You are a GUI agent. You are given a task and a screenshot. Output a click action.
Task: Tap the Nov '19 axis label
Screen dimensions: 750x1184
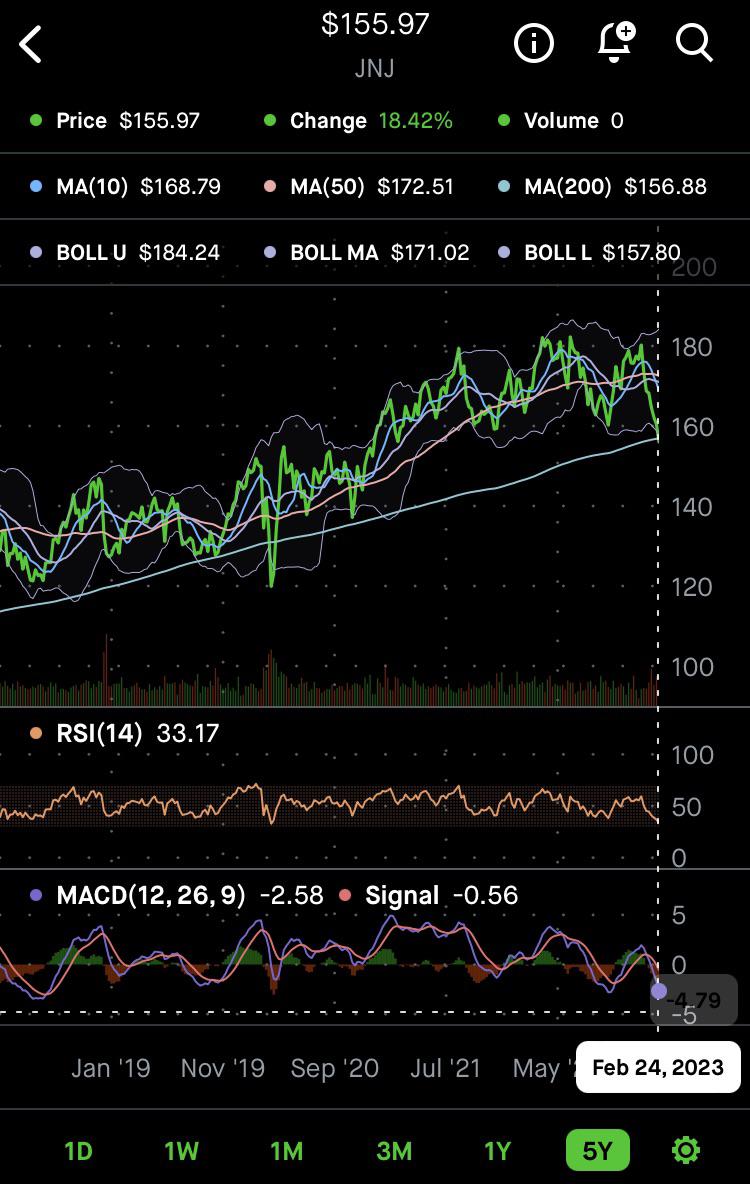[x=223, y=1068]
